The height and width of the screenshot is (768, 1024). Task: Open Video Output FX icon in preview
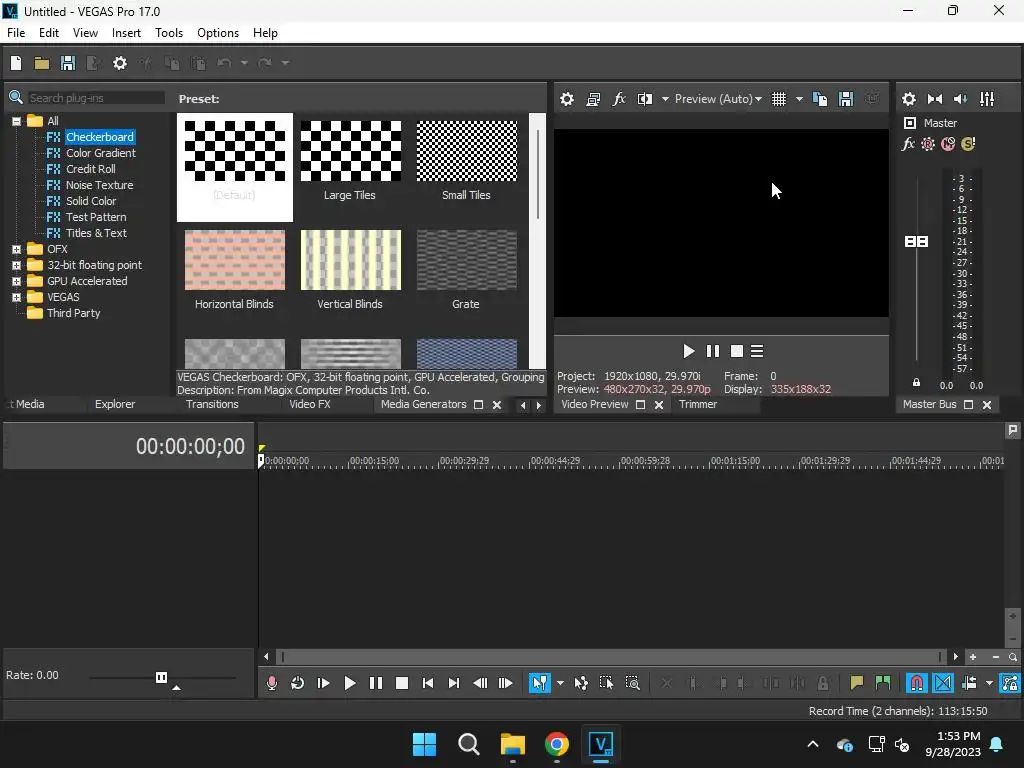(619, 99)
